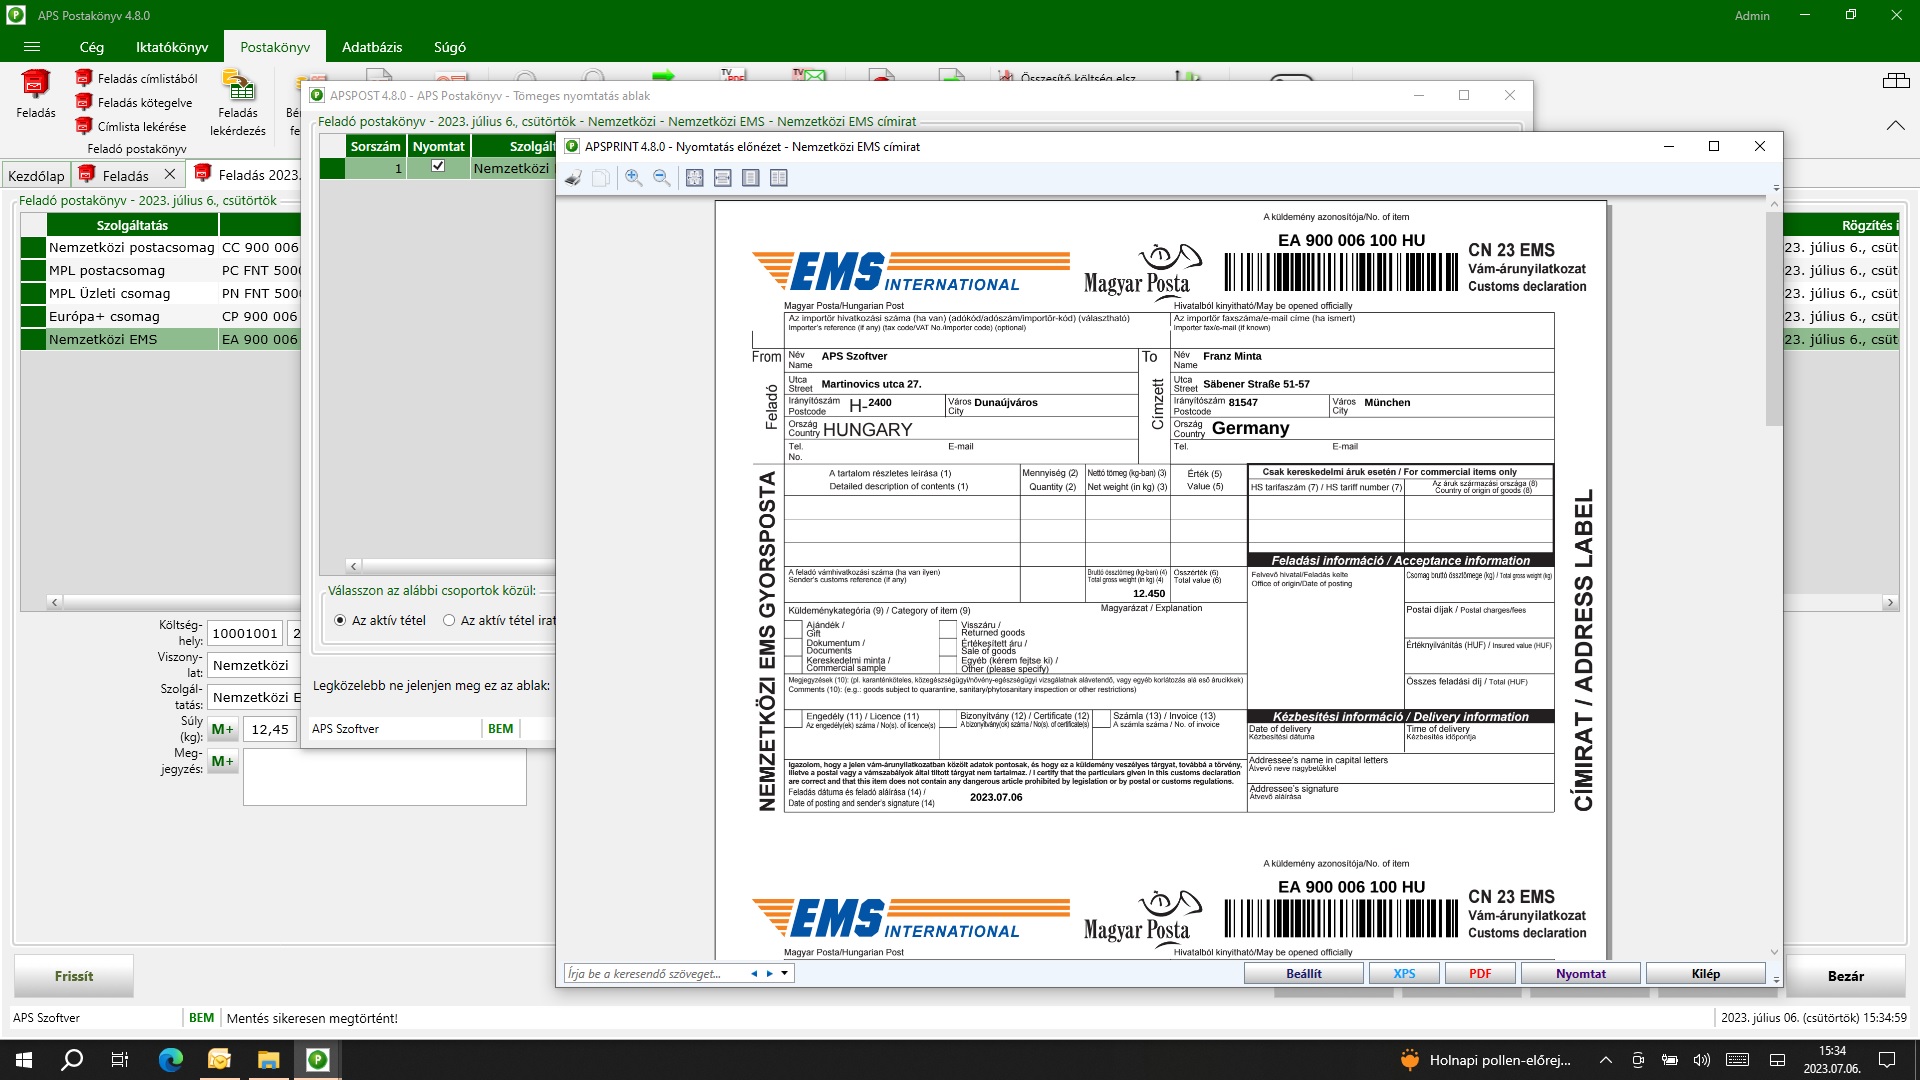Click the Szolgáltatás column header

(132, 225)
